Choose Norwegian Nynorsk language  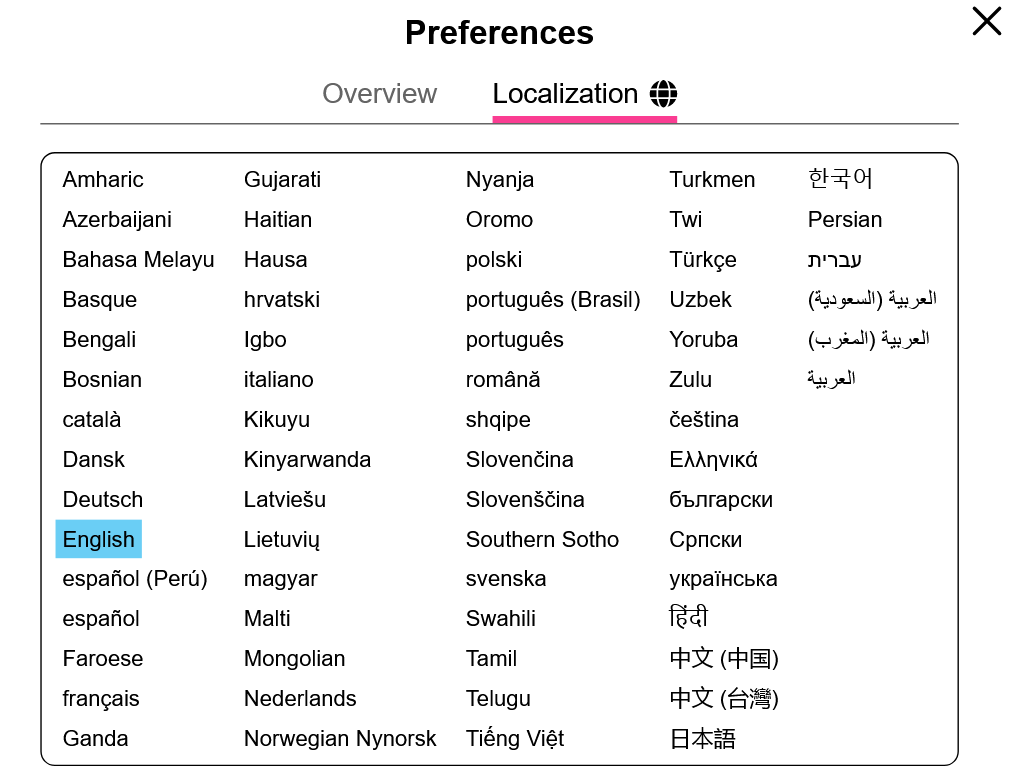(340, 739)
